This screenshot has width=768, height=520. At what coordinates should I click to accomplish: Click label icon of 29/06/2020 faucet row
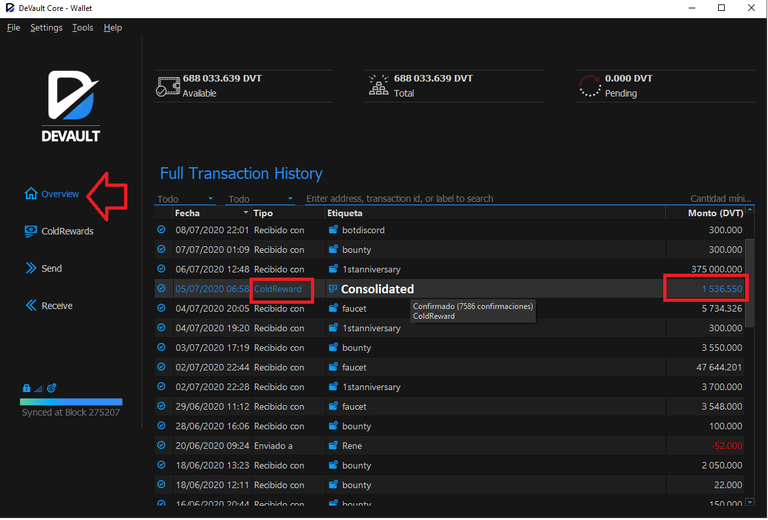click(333, 406)
